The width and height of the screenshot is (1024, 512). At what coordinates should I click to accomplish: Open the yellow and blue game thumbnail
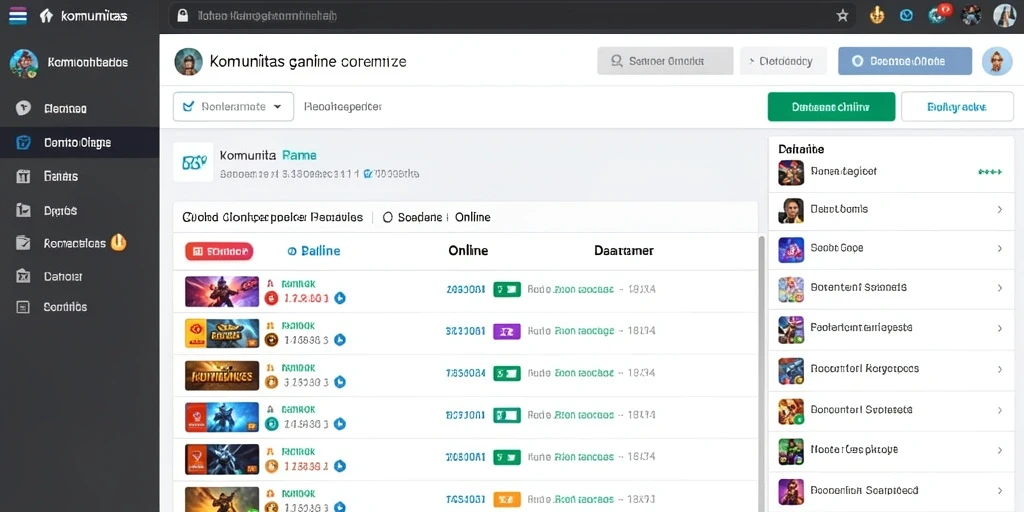[222, 333]
